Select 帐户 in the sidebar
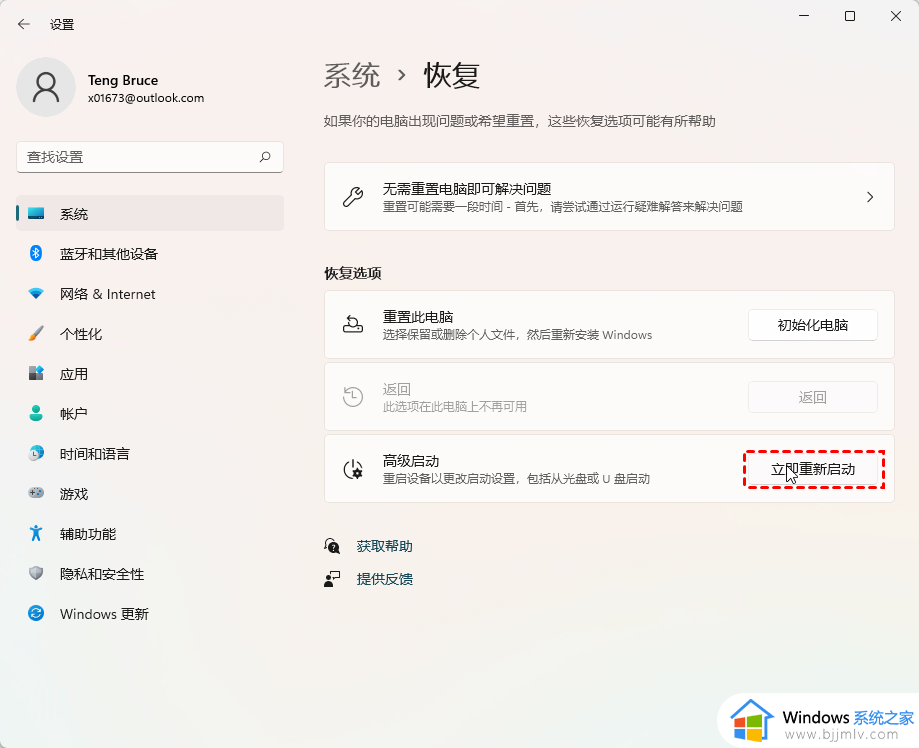The image size is (919, 748). [150, 413]
